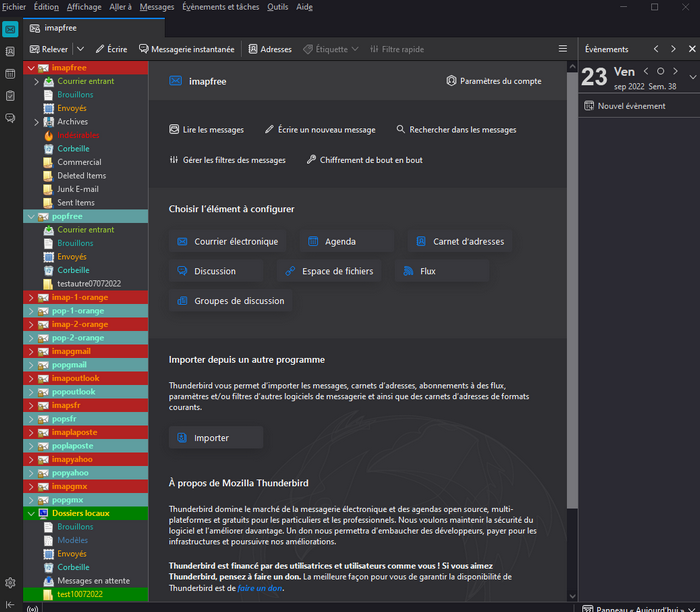
Task: Select the Indésirables junk folder
Action: coord(86,135)
